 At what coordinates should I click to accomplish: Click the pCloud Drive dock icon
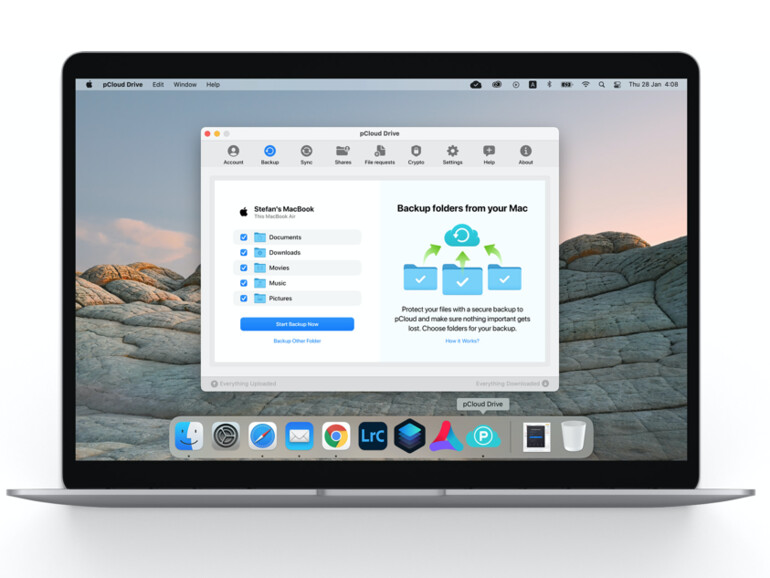point(483,436)
